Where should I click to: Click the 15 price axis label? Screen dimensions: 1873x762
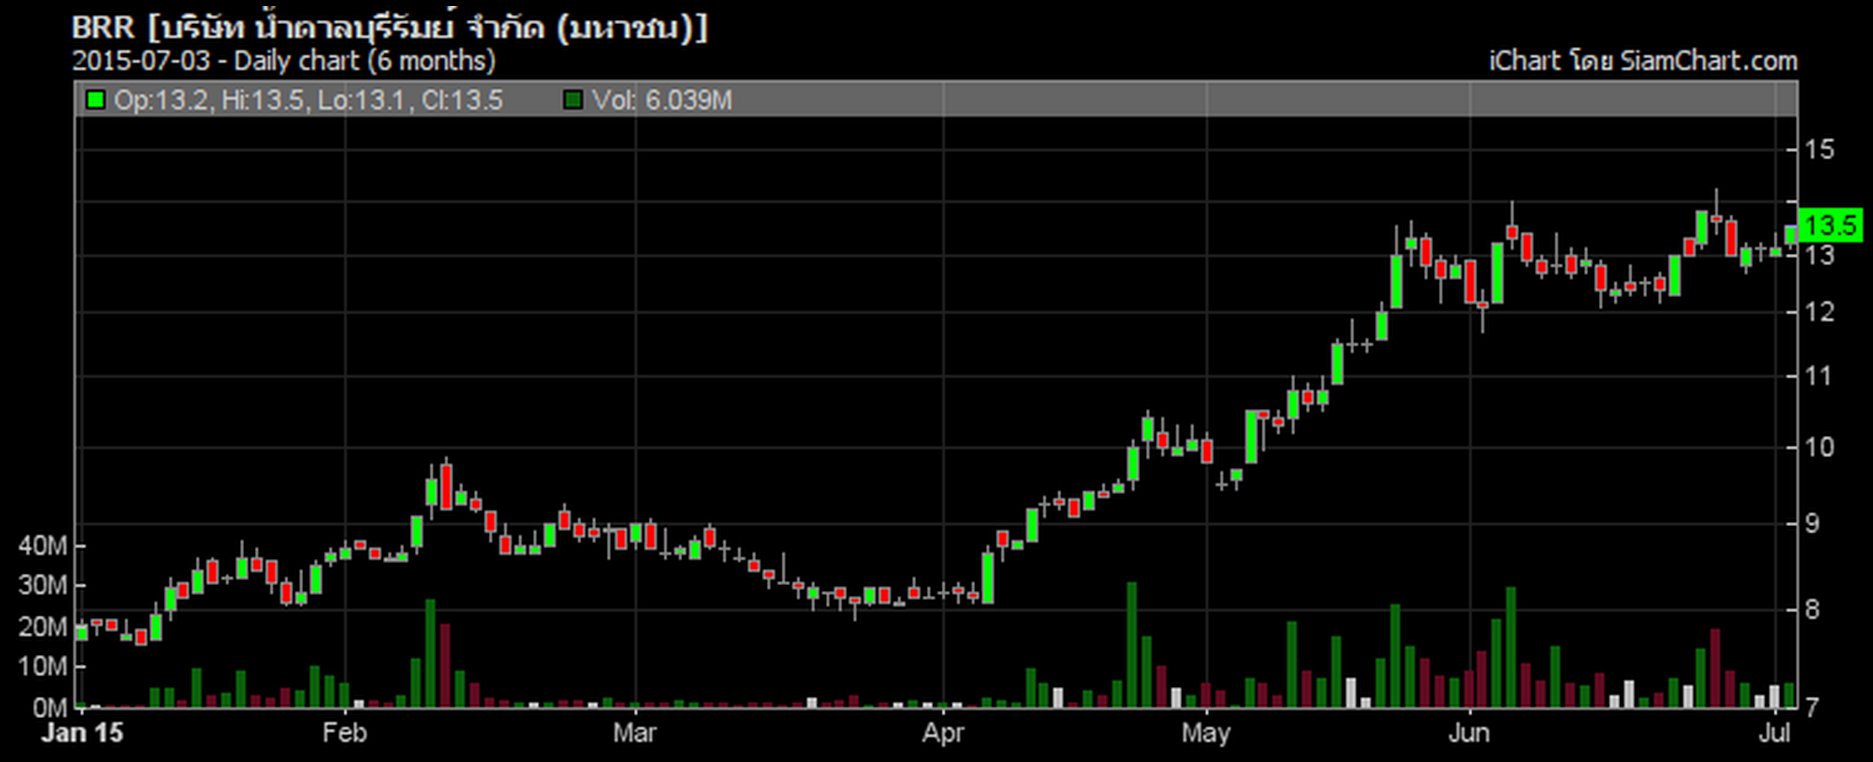pyautogui.click(x=1820, y=150)
